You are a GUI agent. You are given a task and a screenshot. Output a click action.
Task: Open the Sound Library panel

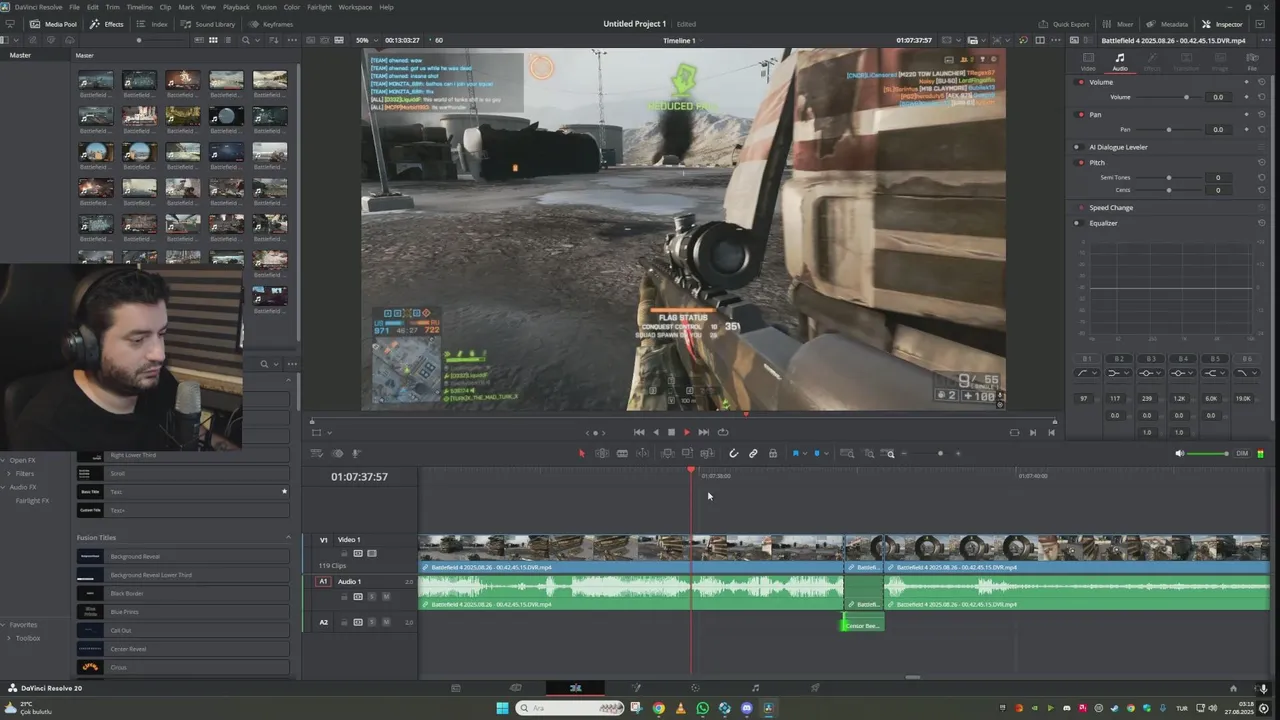click(x=208, y=24)
